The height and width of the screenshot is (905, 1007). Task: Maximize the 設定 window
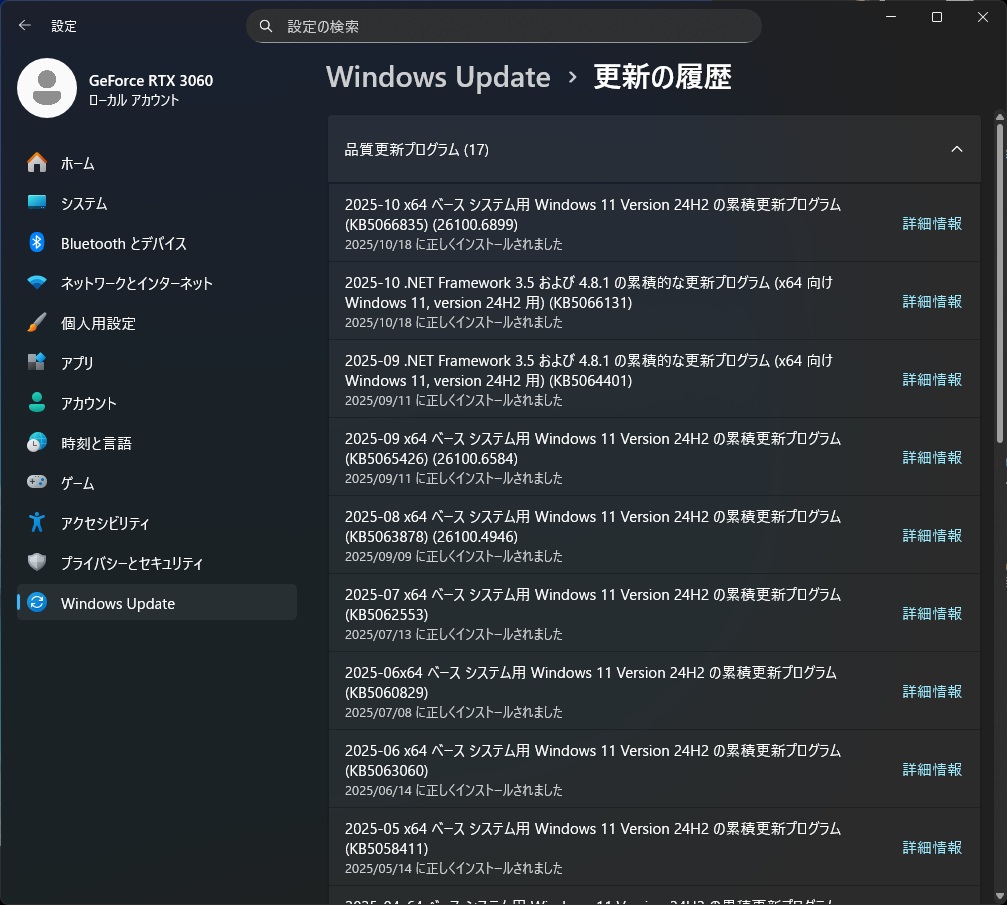pyautogui.click(x=937, y=17)
